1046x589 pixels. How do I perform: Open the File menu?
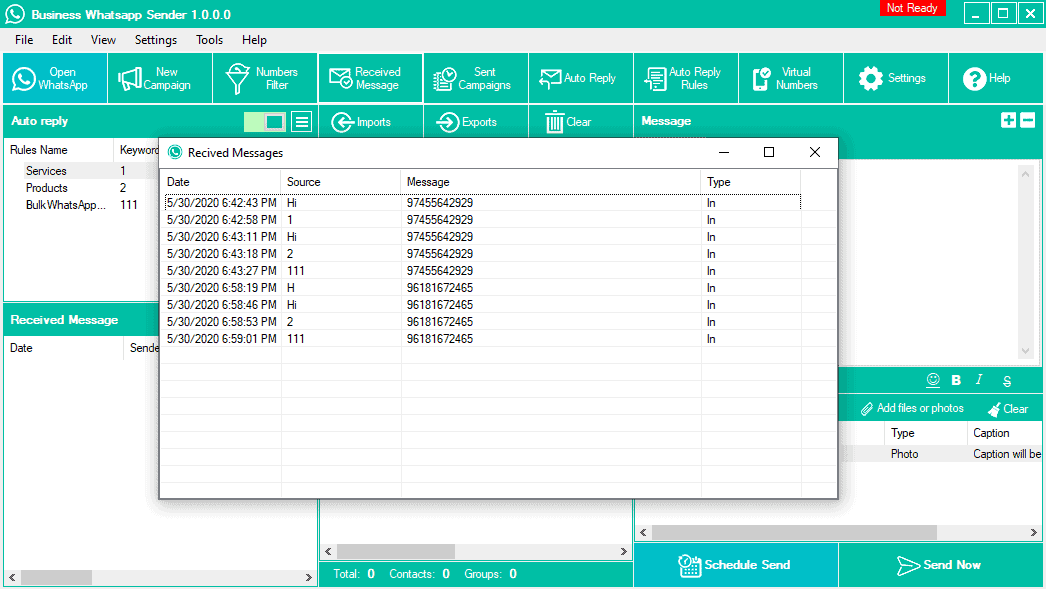(24, 40)
